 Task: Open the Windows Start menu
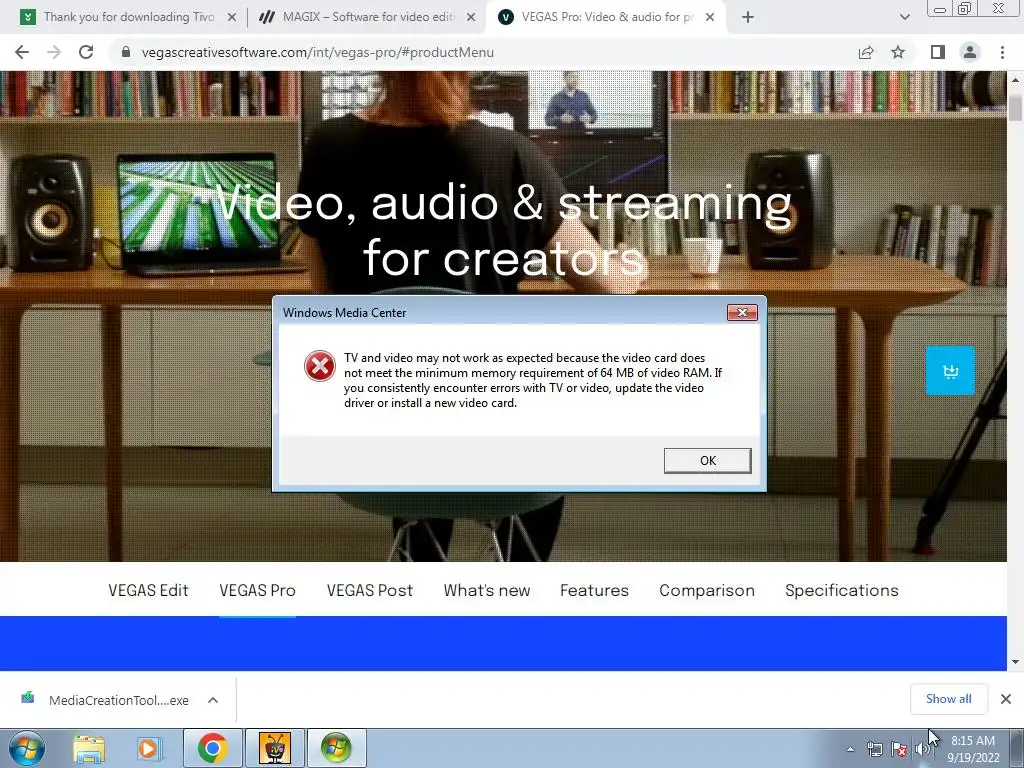click(x=27, y=748)
